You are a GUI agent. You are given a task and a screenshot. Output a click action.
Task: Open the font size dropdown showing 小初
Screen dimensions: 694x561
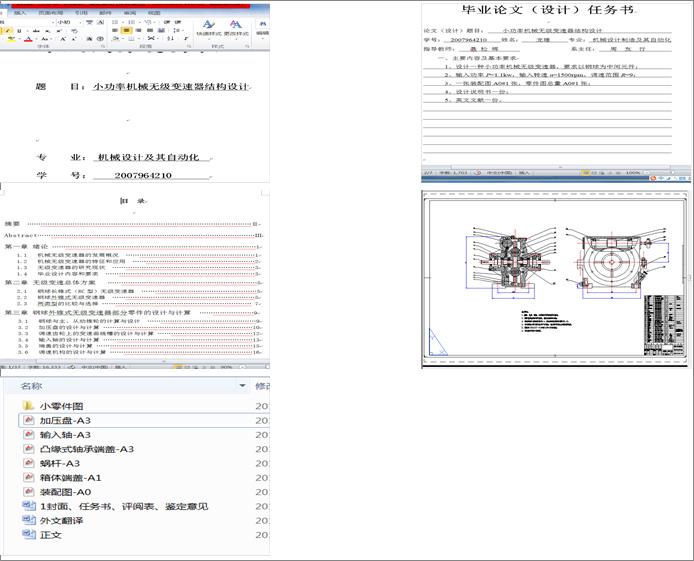[x=69, y=22]
